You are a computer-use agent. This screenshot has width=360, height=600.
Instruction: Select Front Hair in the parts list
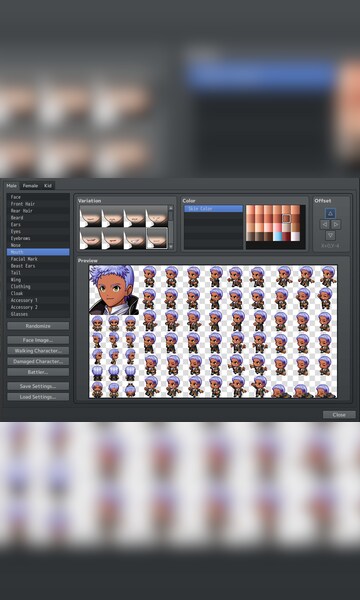coord(38,204)
